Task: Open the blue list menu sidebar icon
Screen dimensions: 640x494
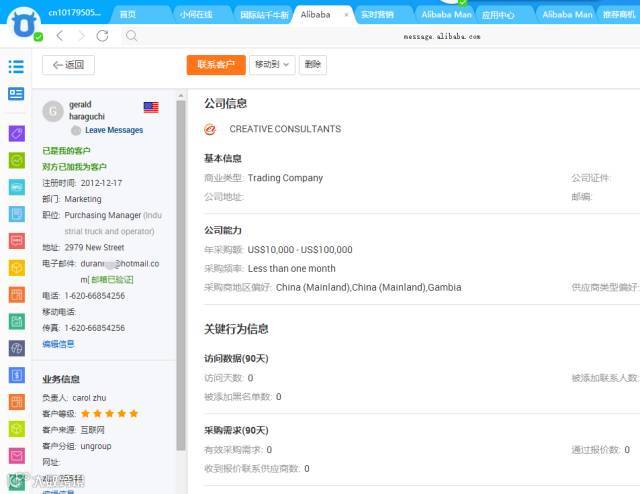Action: (16, 67)
